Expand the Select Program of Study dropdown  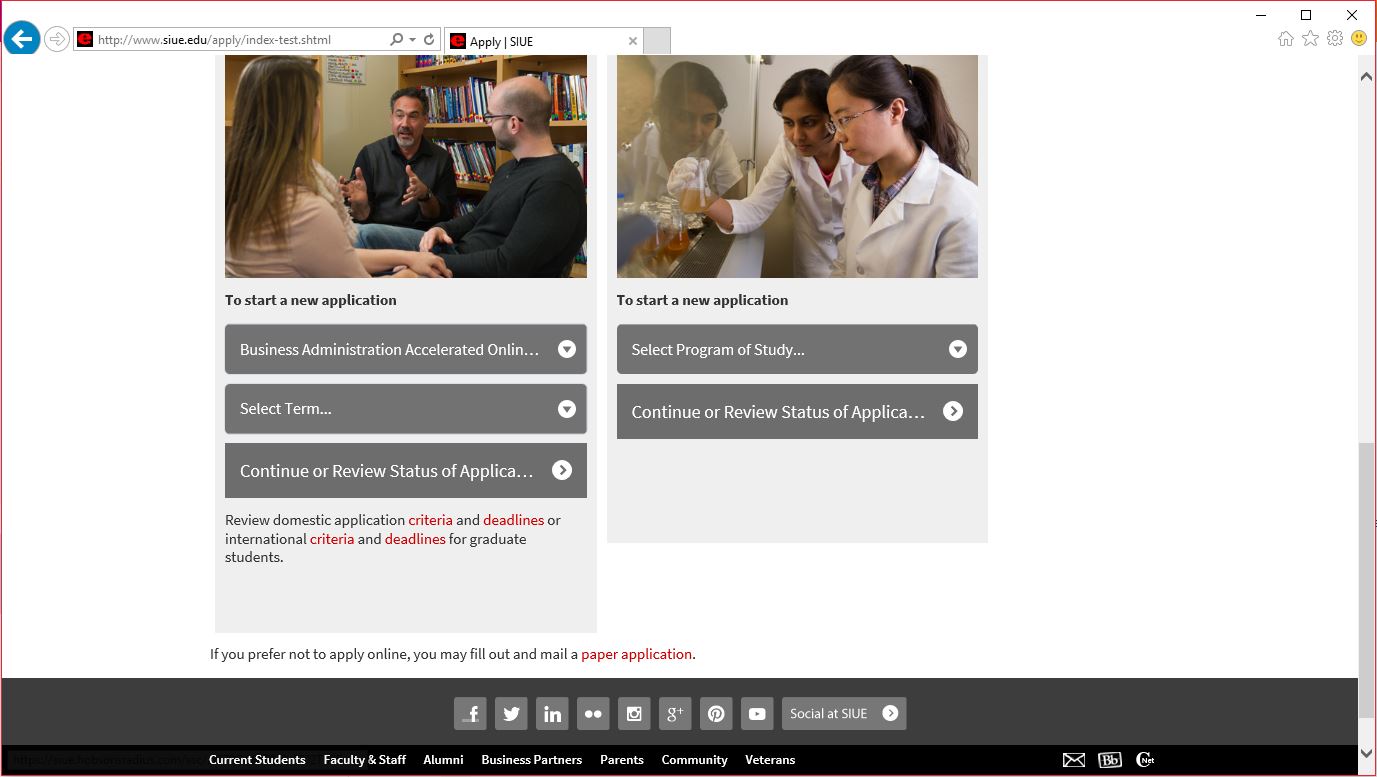796,349
